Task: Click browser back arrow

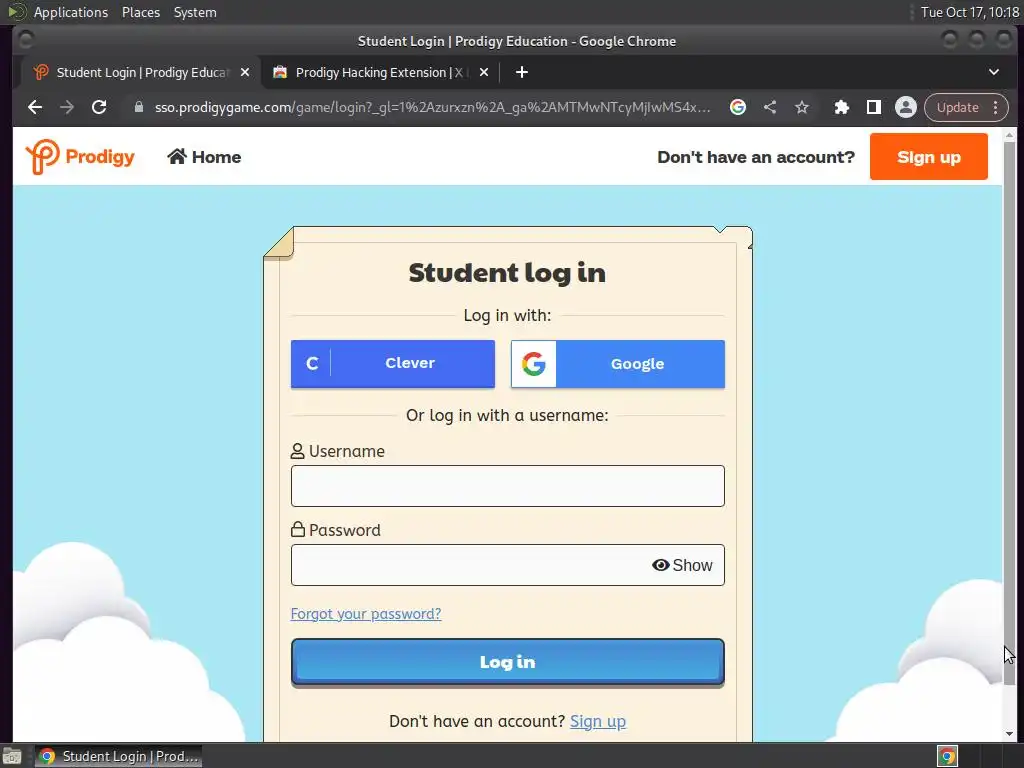Action: [35, 107]
